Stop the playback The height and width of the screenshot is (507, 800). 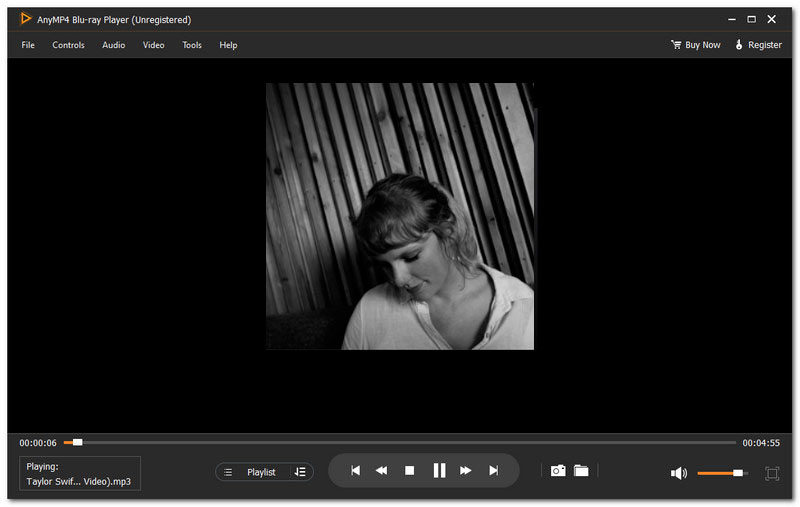pos(409,470)
